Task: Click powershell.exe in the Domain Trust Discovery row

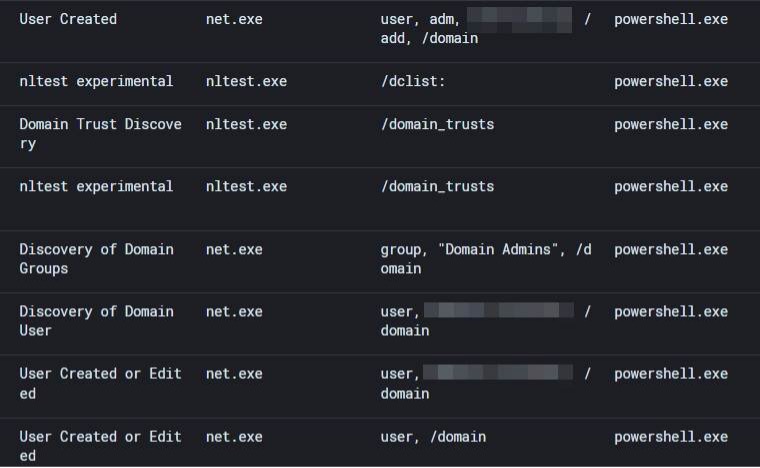Action: (671, 124)
